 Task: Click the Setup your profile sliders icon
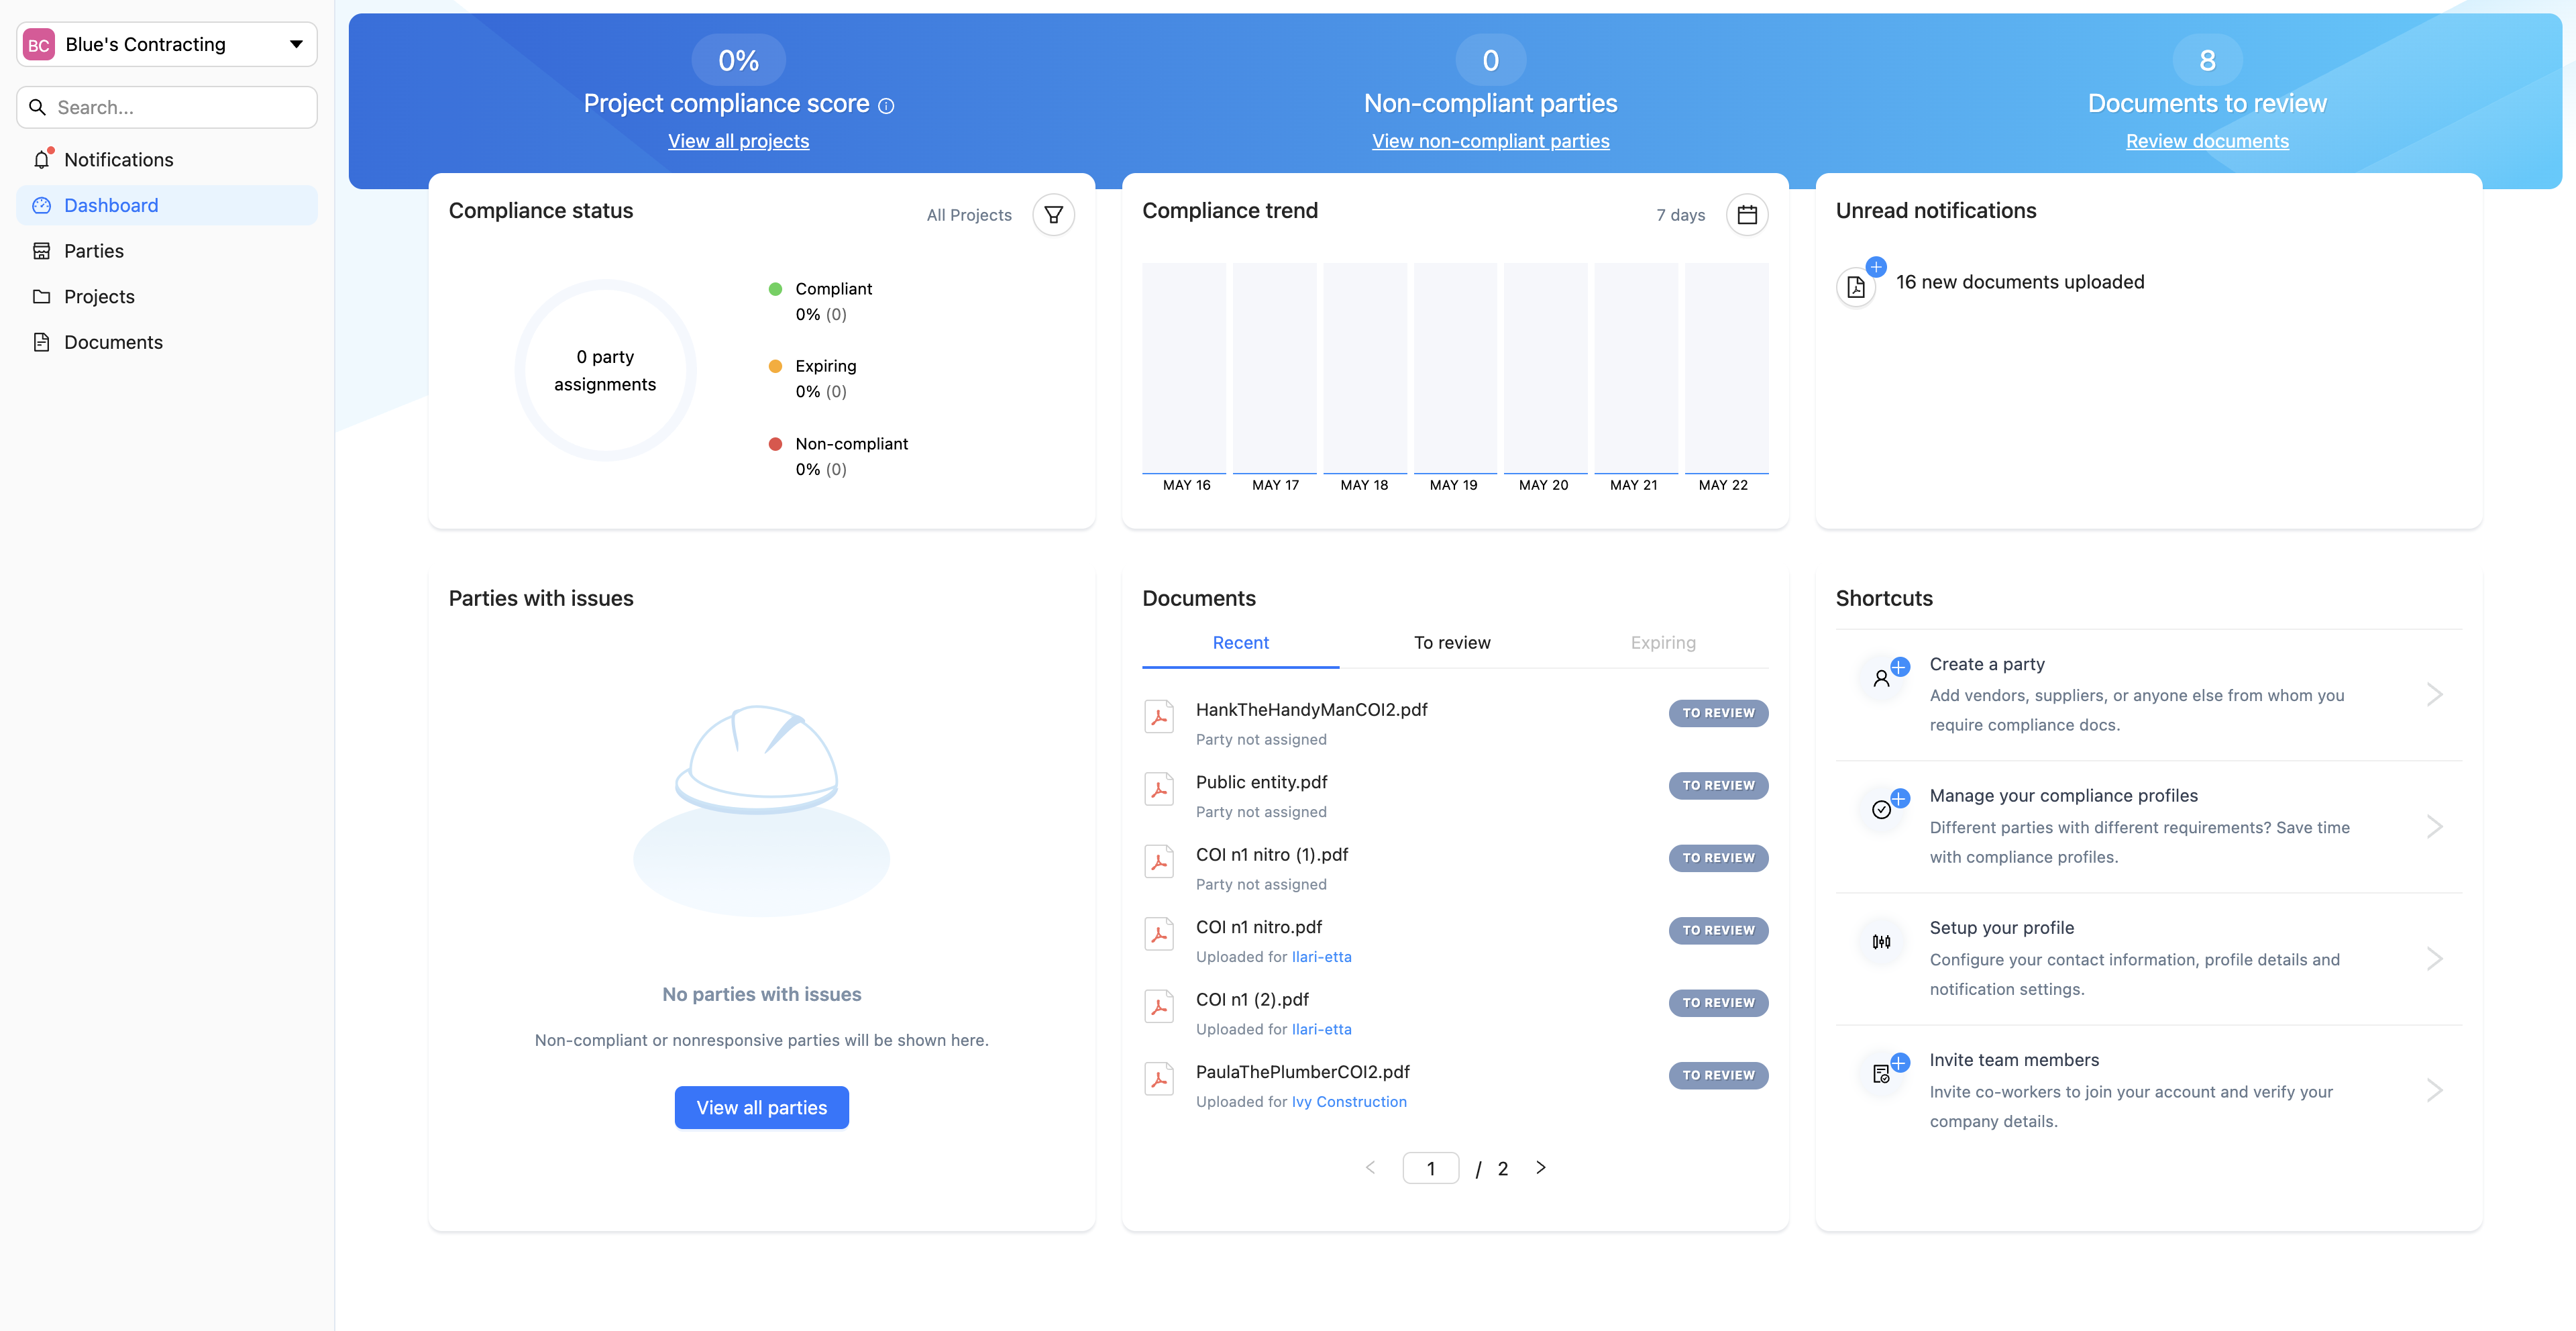1881,941
